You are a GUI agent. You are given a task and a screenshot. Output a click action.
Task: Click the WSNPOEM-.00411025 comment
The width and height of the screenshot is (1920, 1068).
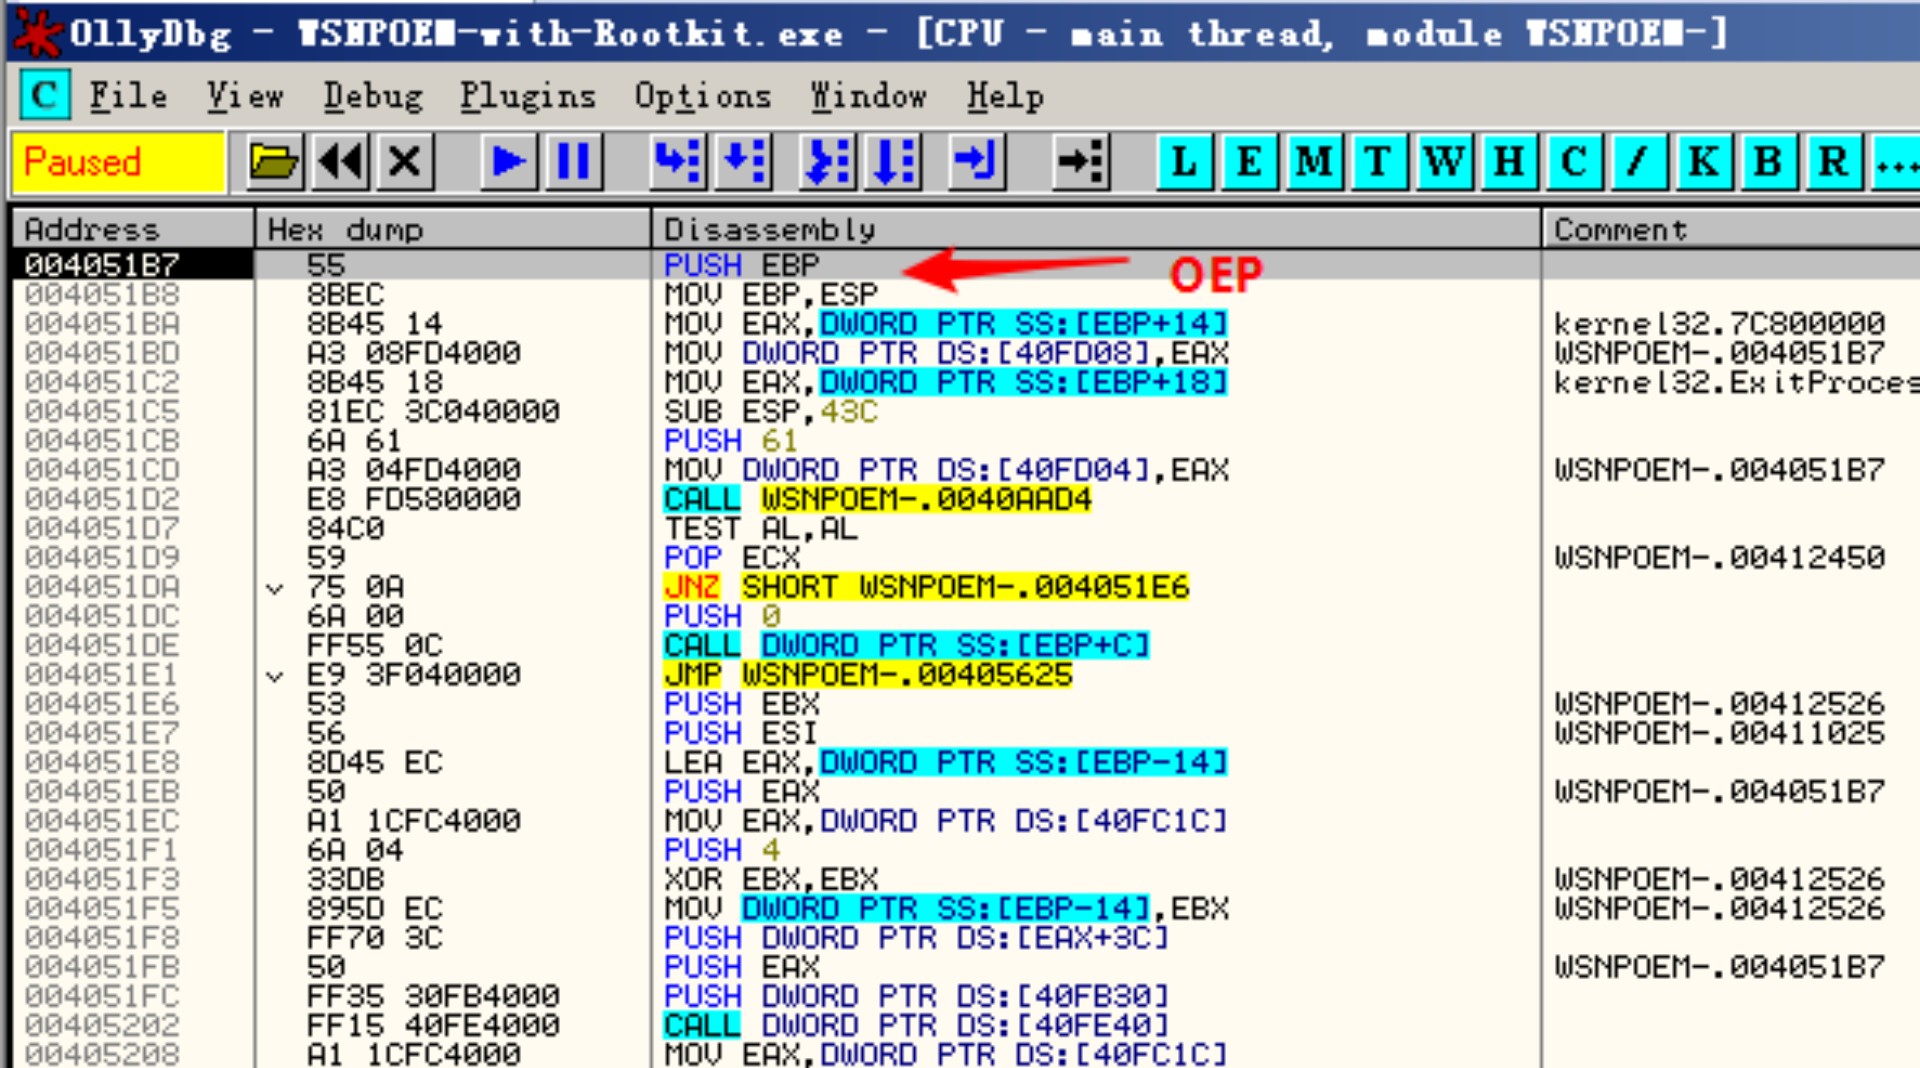click(1719, 733)
